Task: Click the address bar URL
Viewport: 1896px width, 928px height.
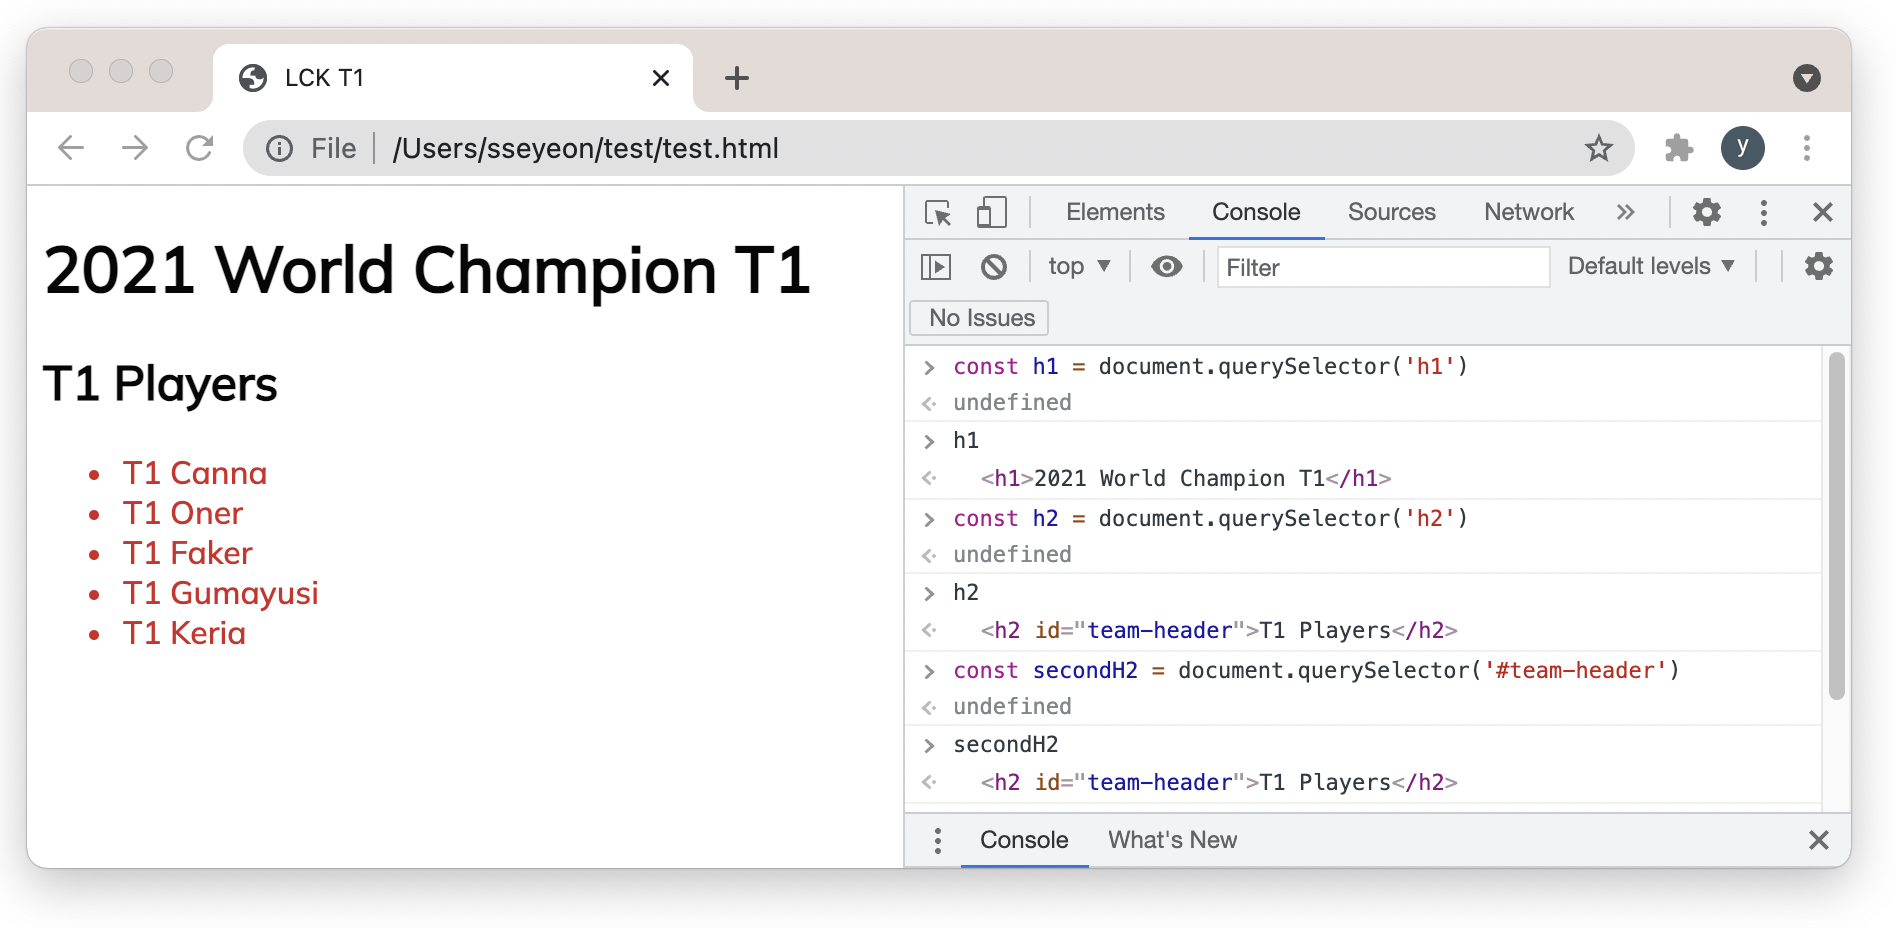Action: tap(585, 149)
